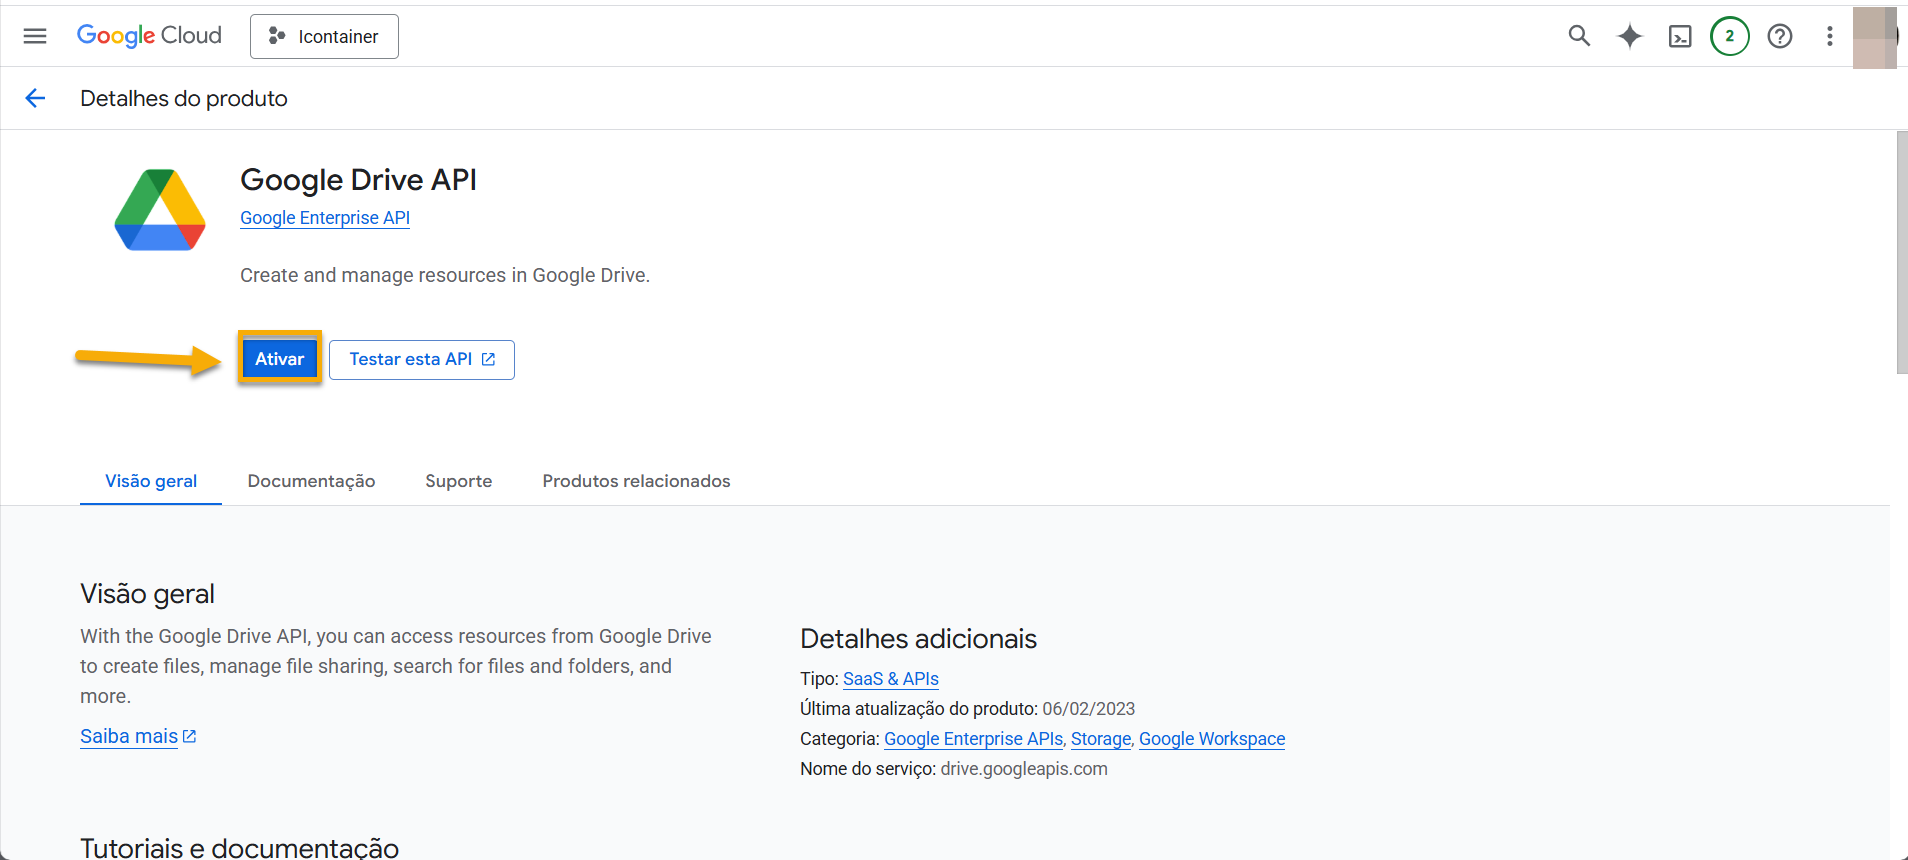Switch to the Suporte tab
This screenshot has width=1908, height=860.
(459, 481)
